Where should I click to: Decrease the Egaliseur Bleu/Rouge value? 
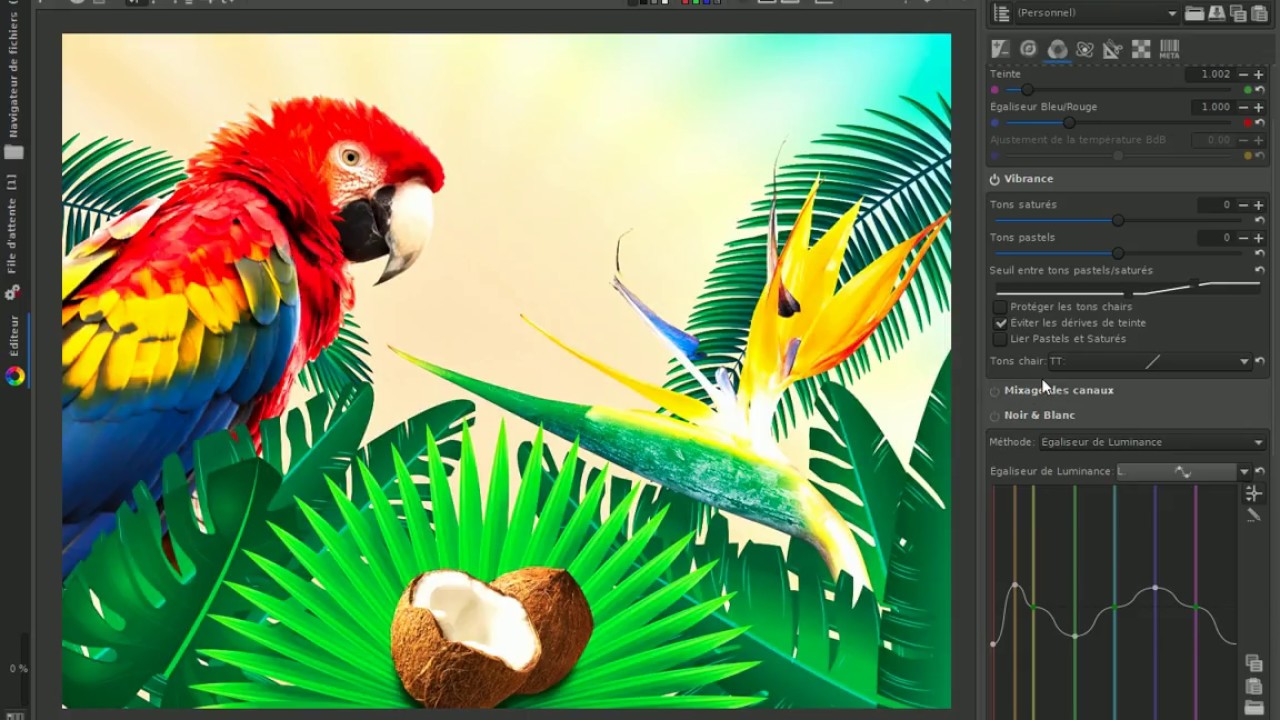coord(1244,107)
